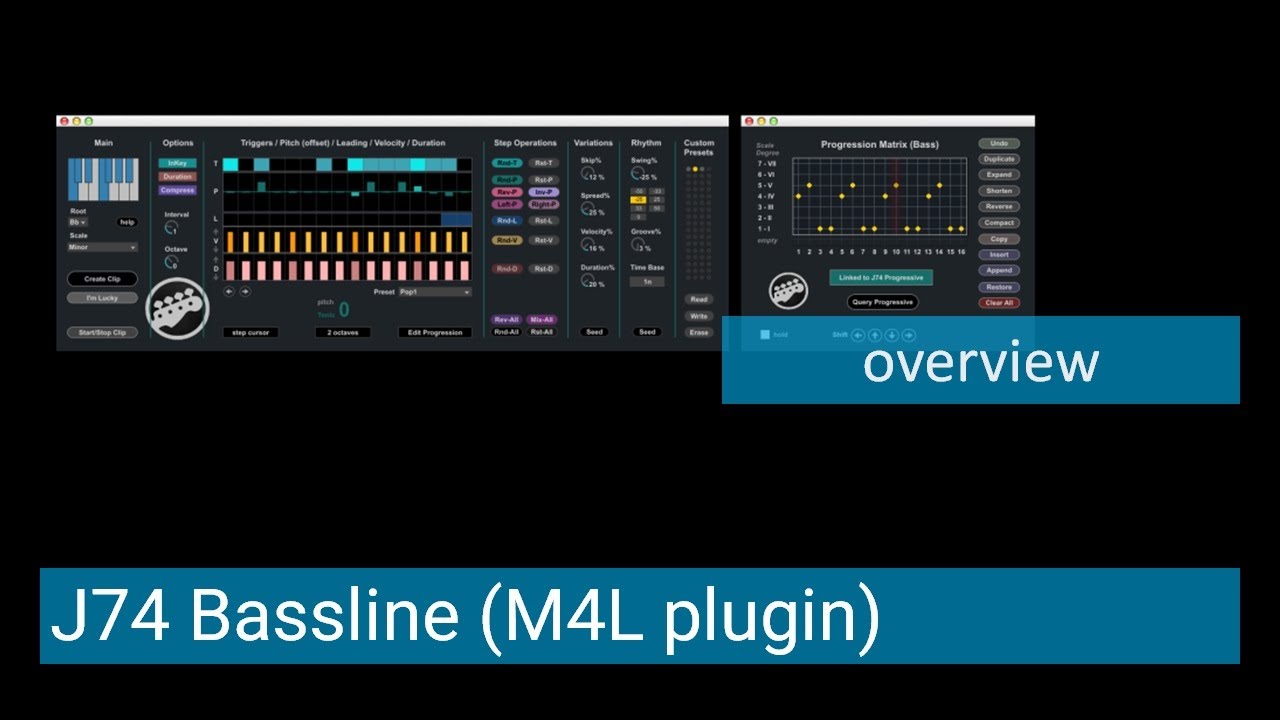Click the bass headstock logo in main window

(178, 309)
